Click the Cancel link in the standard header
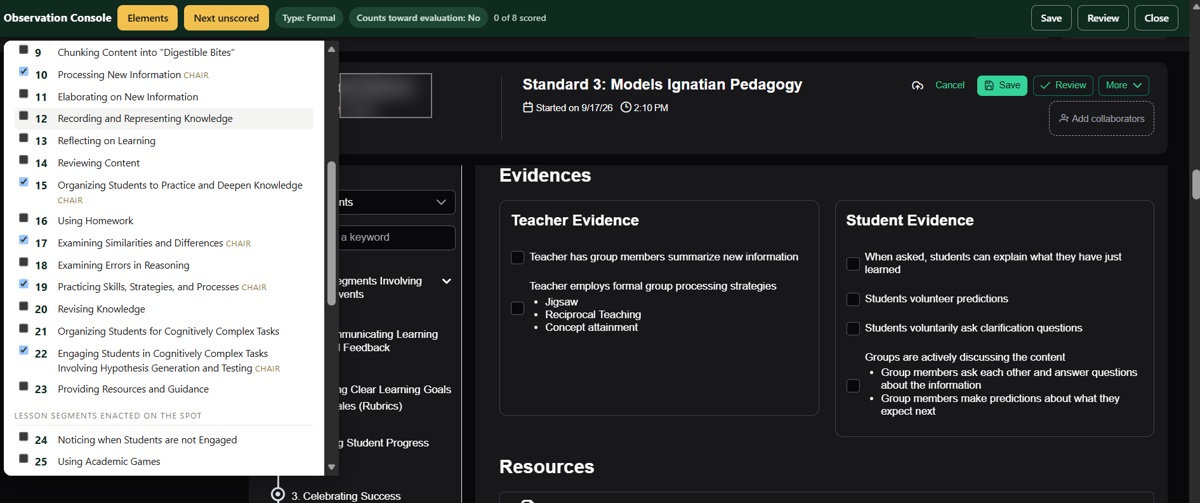This screenshot has height=503, width=1200. point(949,86)
